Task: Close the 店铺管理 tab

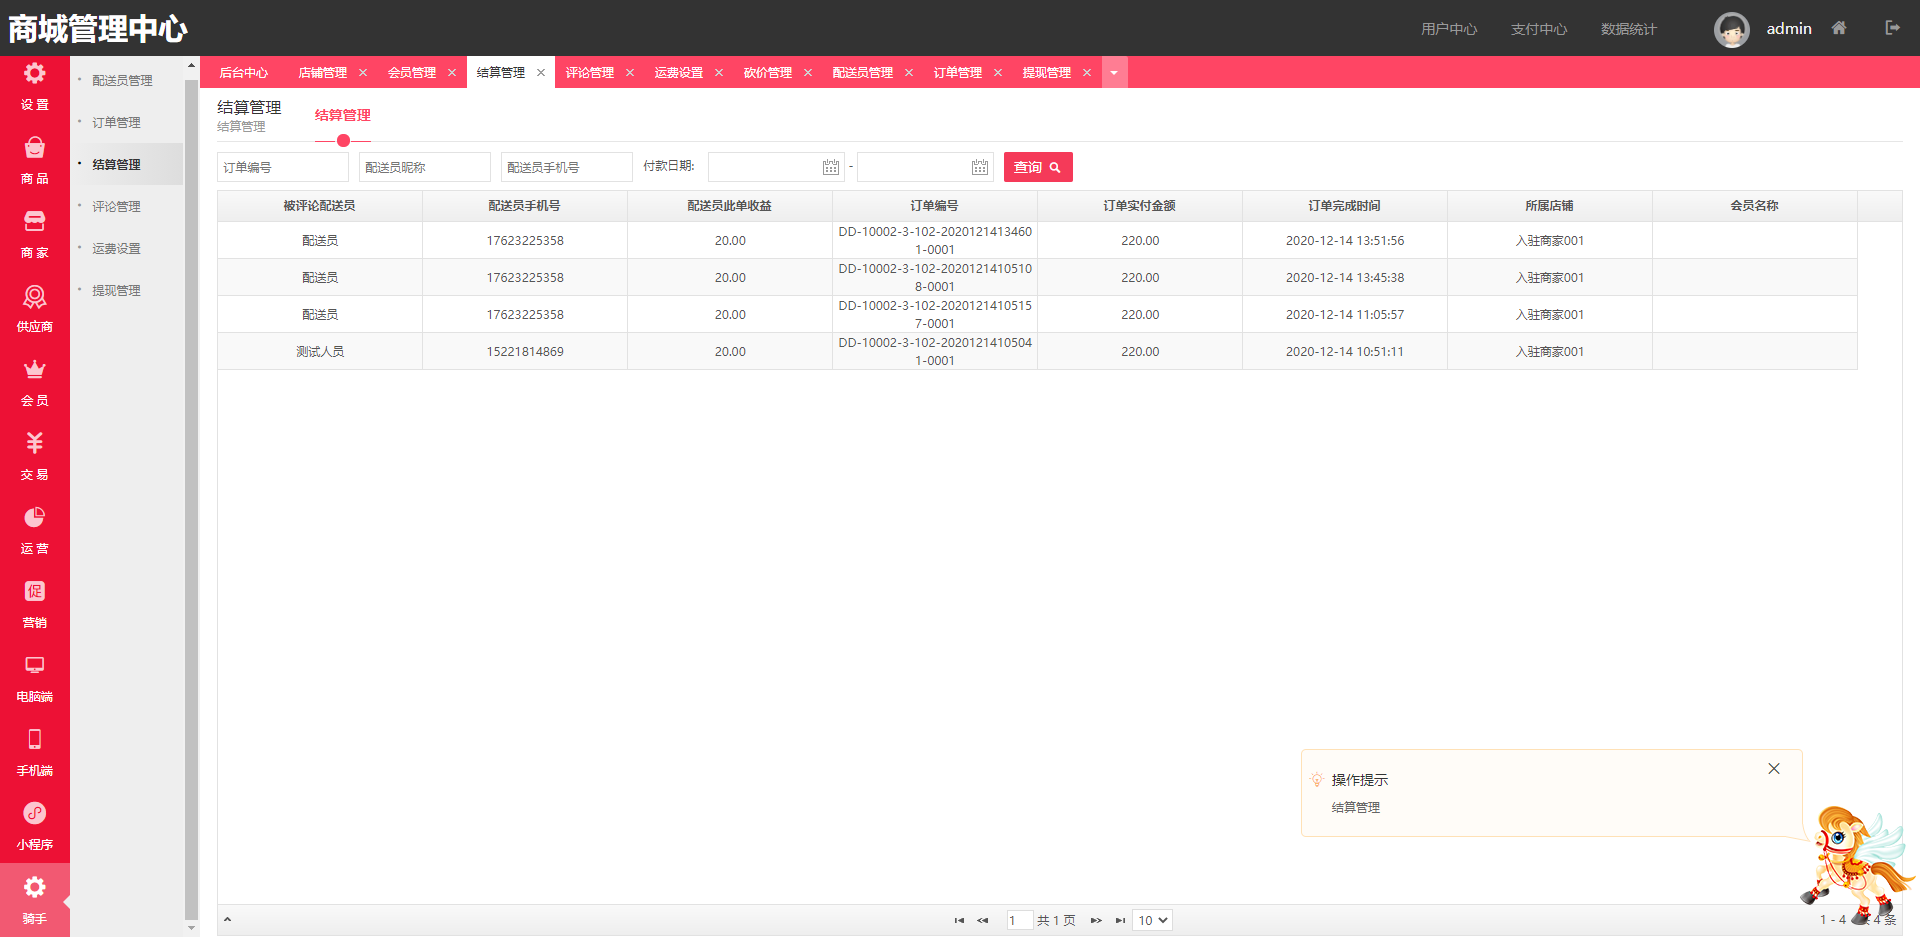Action: tap(363, 73)
